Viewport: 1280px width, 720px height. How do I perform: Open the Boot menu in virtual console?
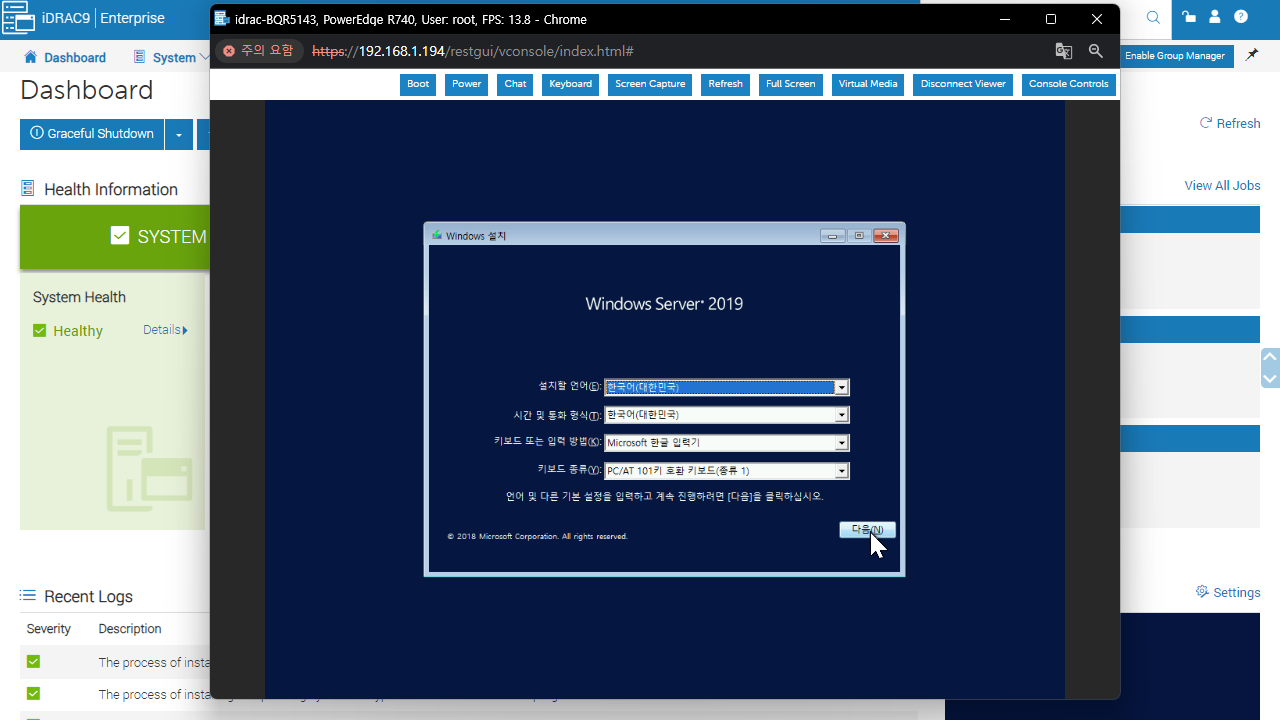tap(418, 84)
